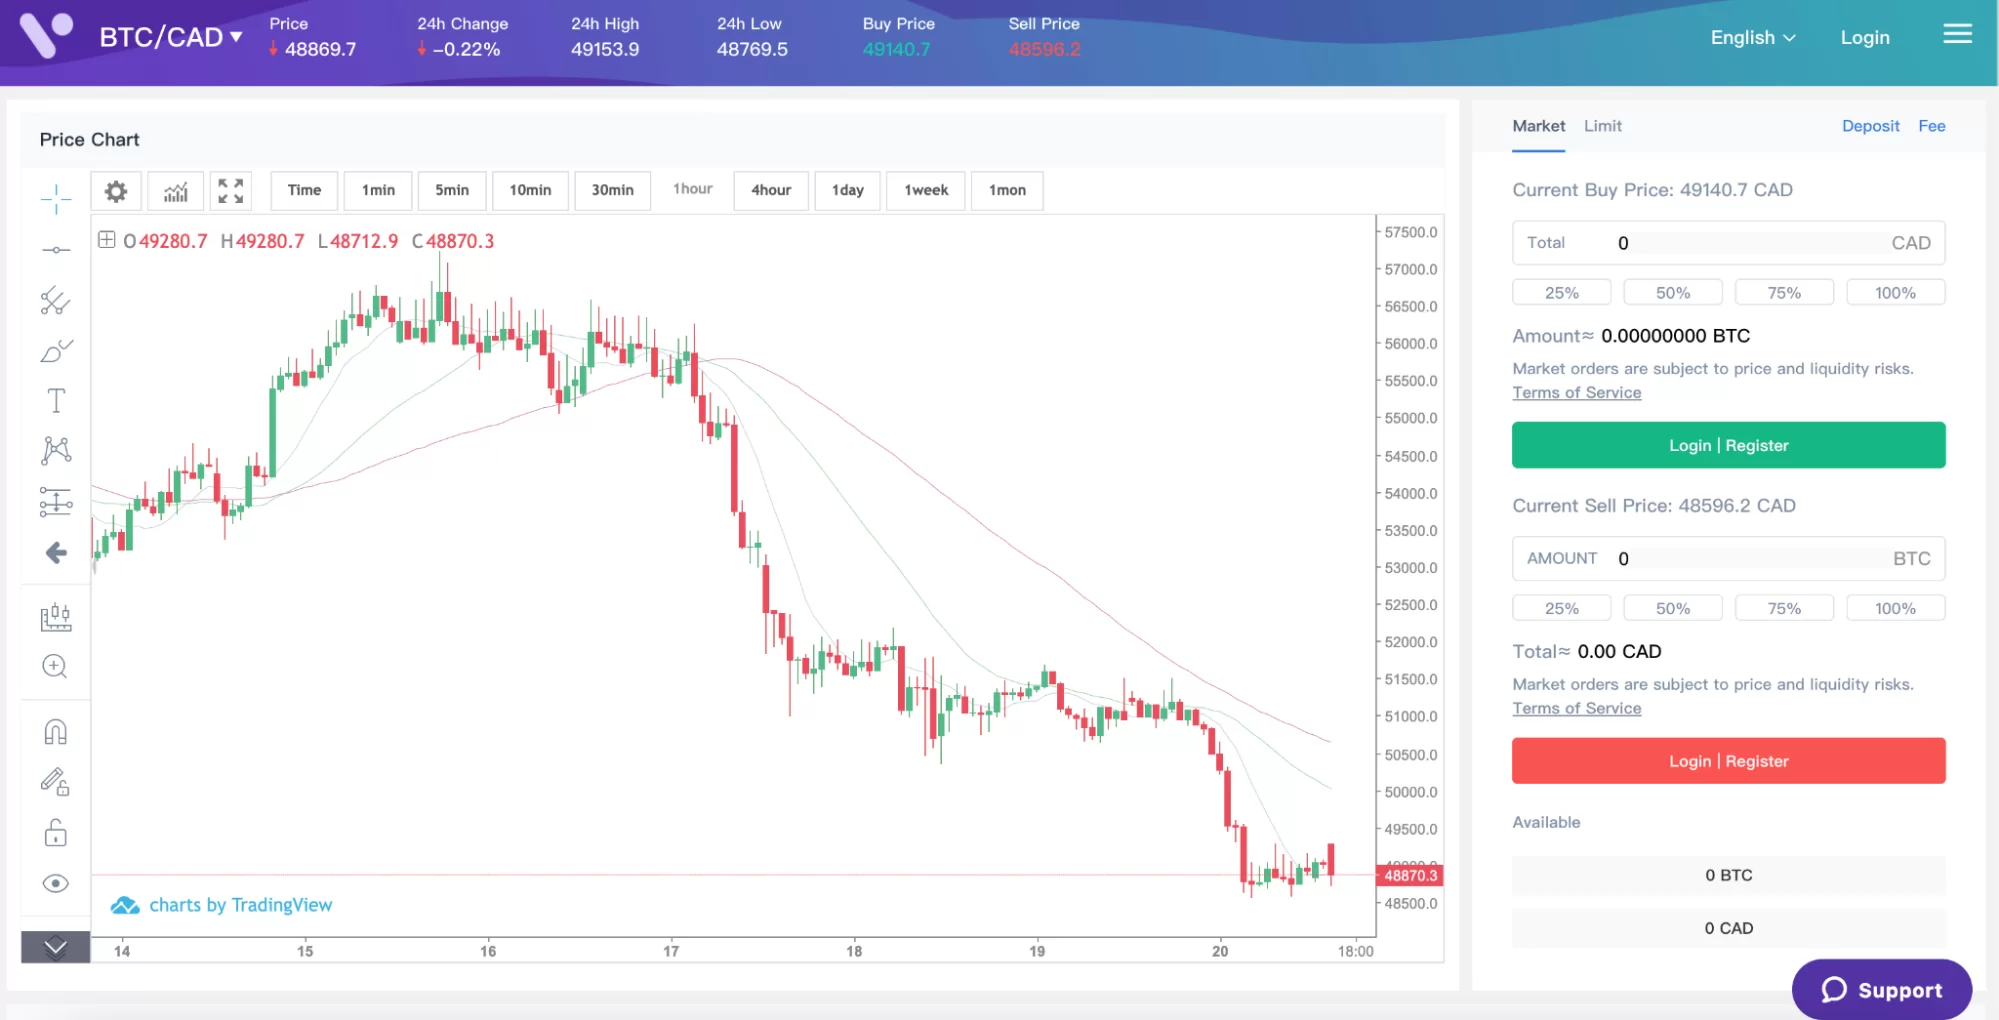Choose 75% in the sell section
1999x1020 pixels.
[x=1784, y=608]
